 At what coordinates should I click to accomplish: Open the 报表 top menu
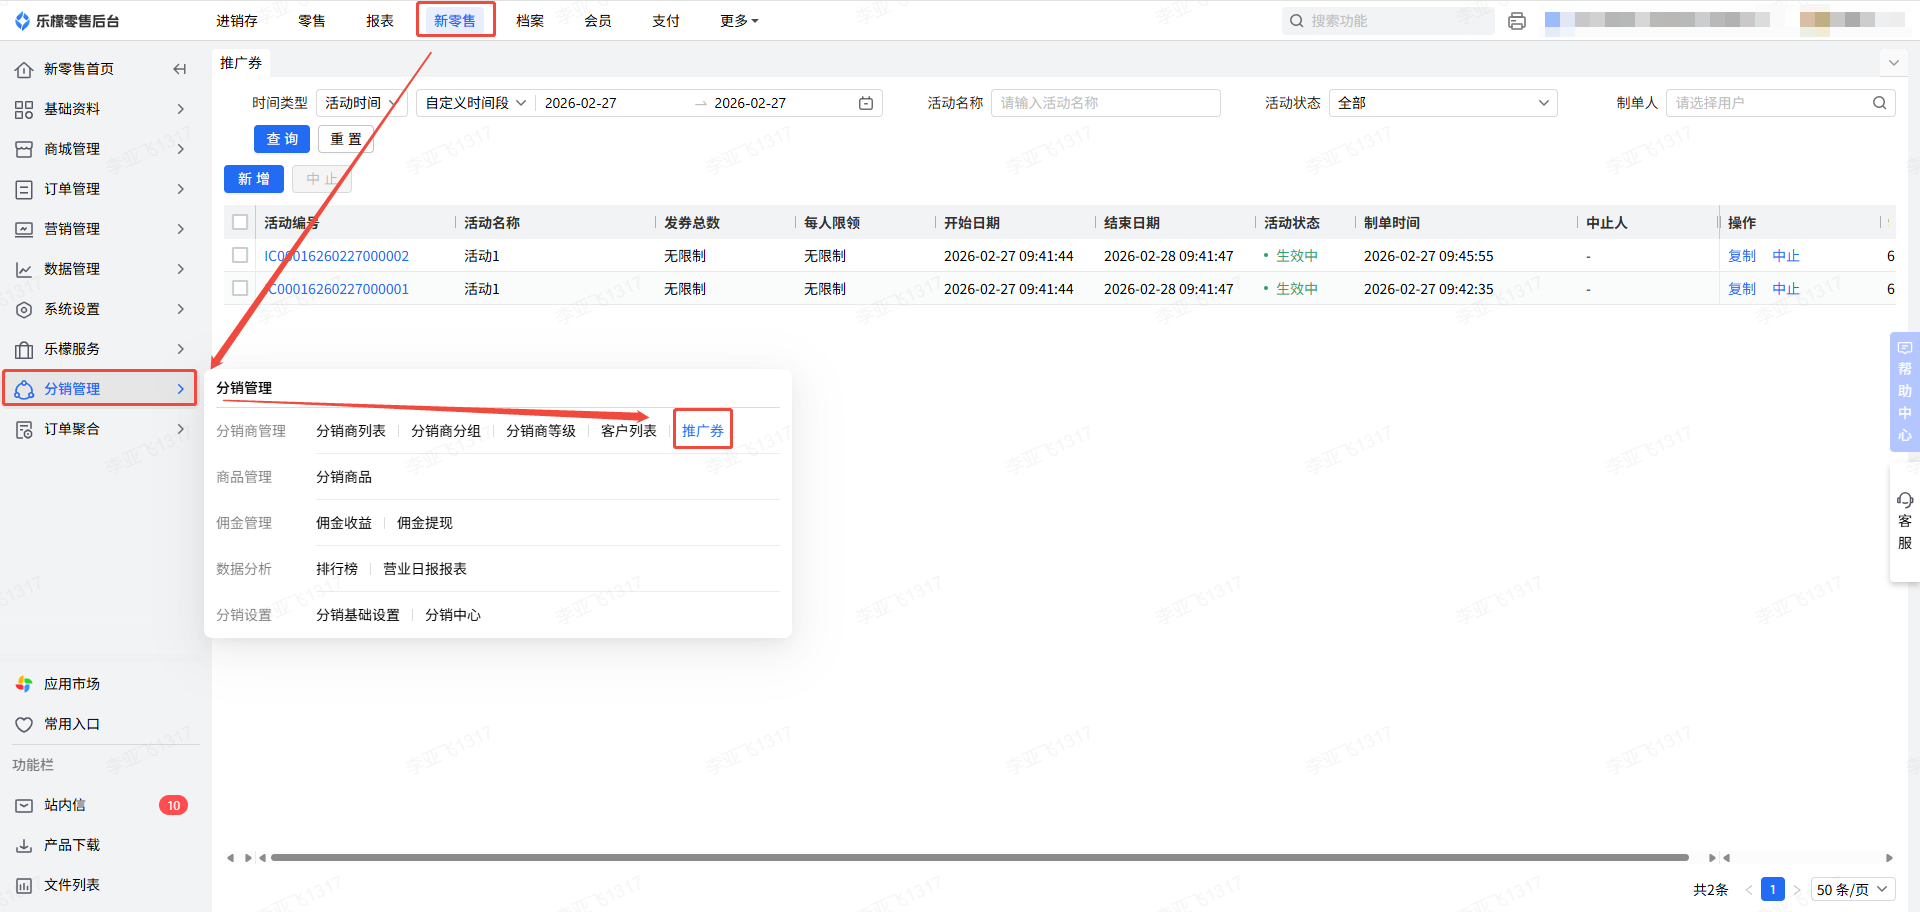tap(380, 21)
